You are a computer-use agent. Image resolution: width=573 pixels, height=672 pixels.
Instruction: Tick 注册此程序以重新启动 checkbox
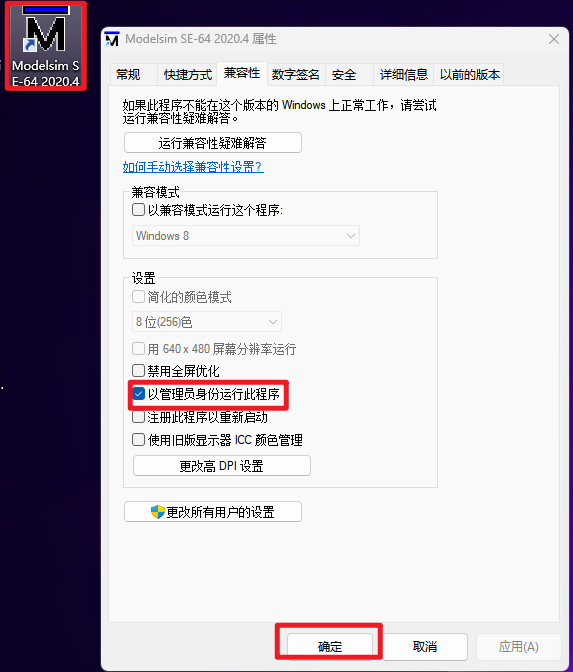coord(138,417)
